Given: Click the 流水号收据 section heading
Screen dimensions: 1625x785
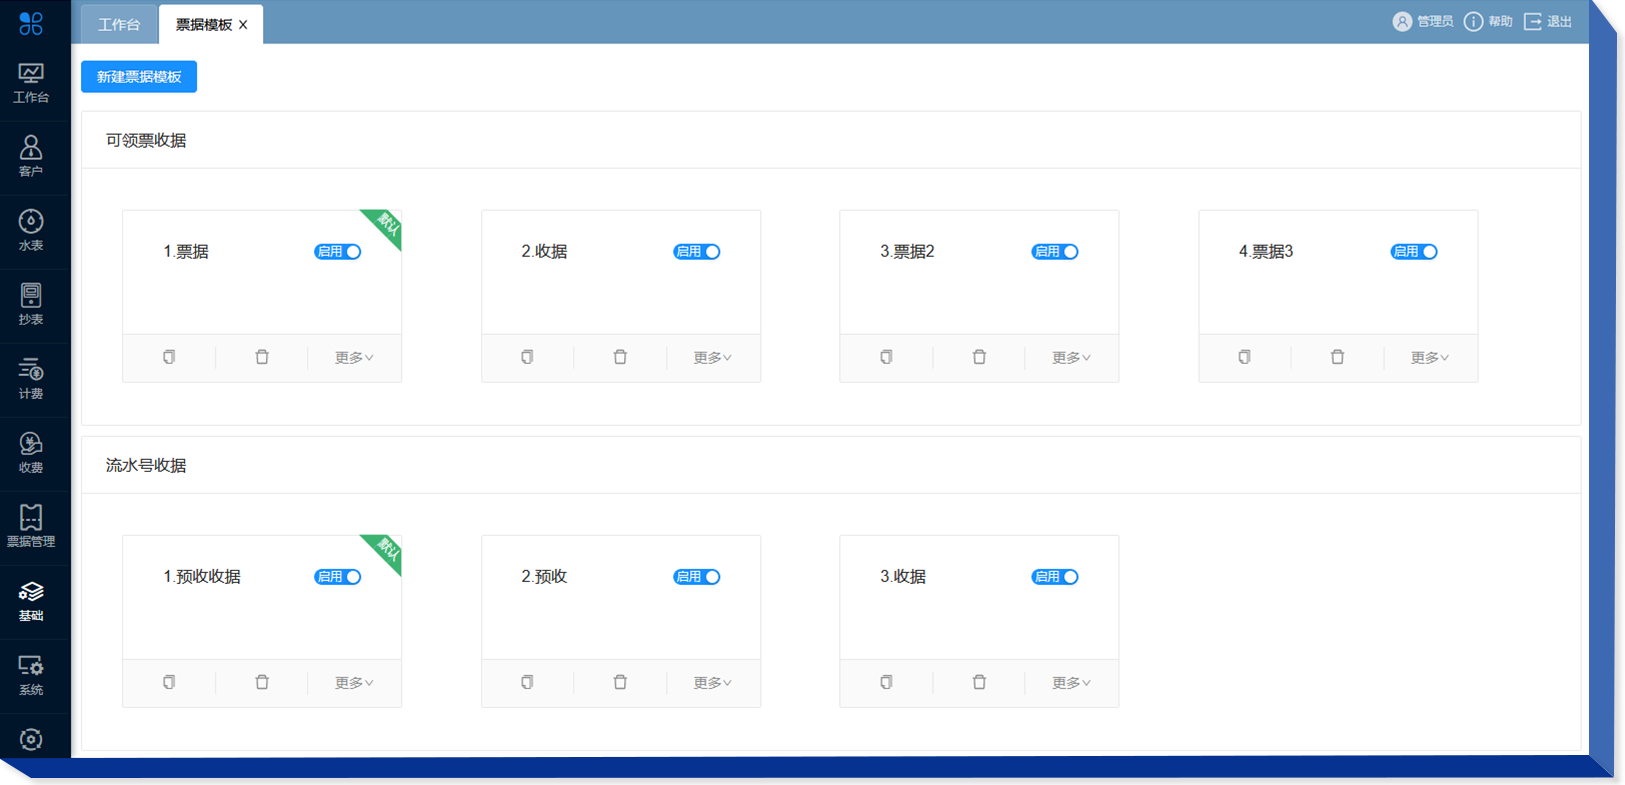Looking at the screenshot, I should pos(146,466).
